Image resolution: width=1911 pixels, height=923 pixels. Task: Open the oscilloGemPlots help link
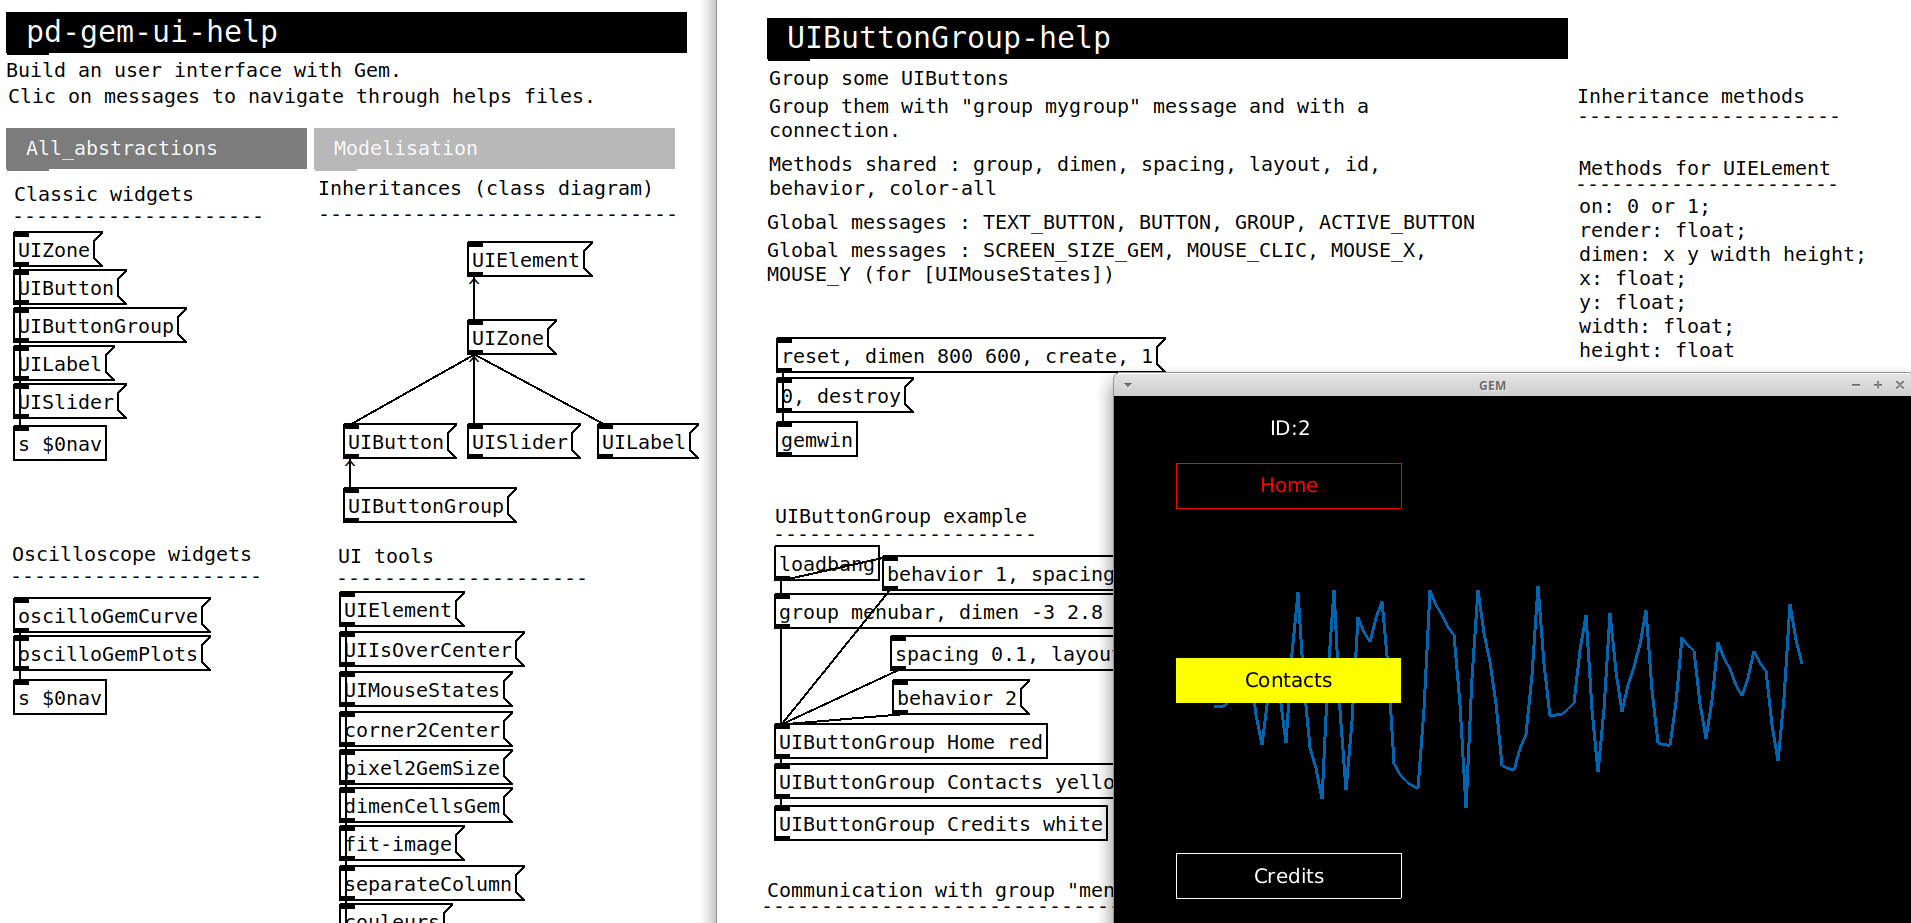tap(109, 654)
